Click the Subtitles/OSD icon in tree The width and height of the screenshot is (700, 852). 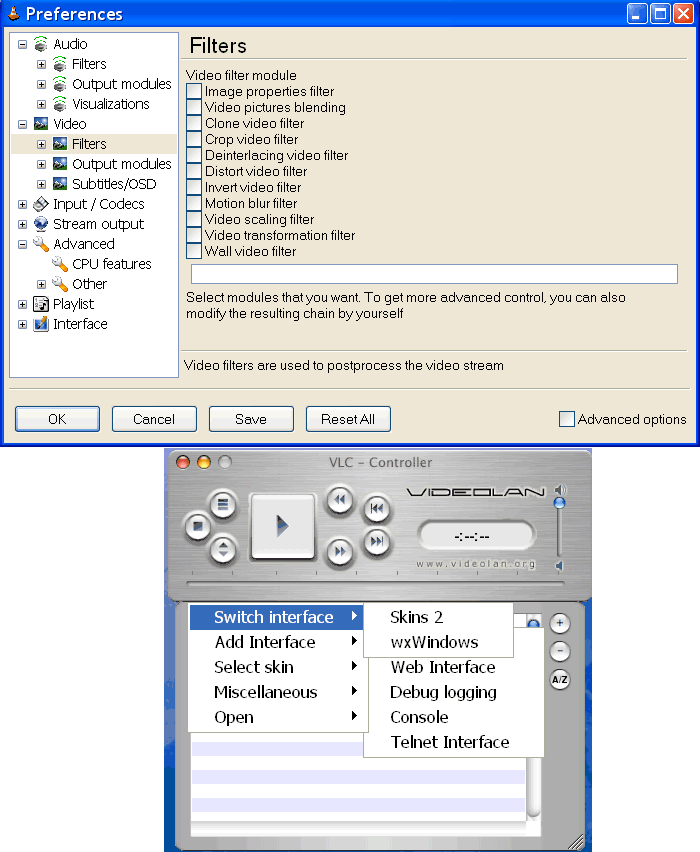(x=60, y=184)
